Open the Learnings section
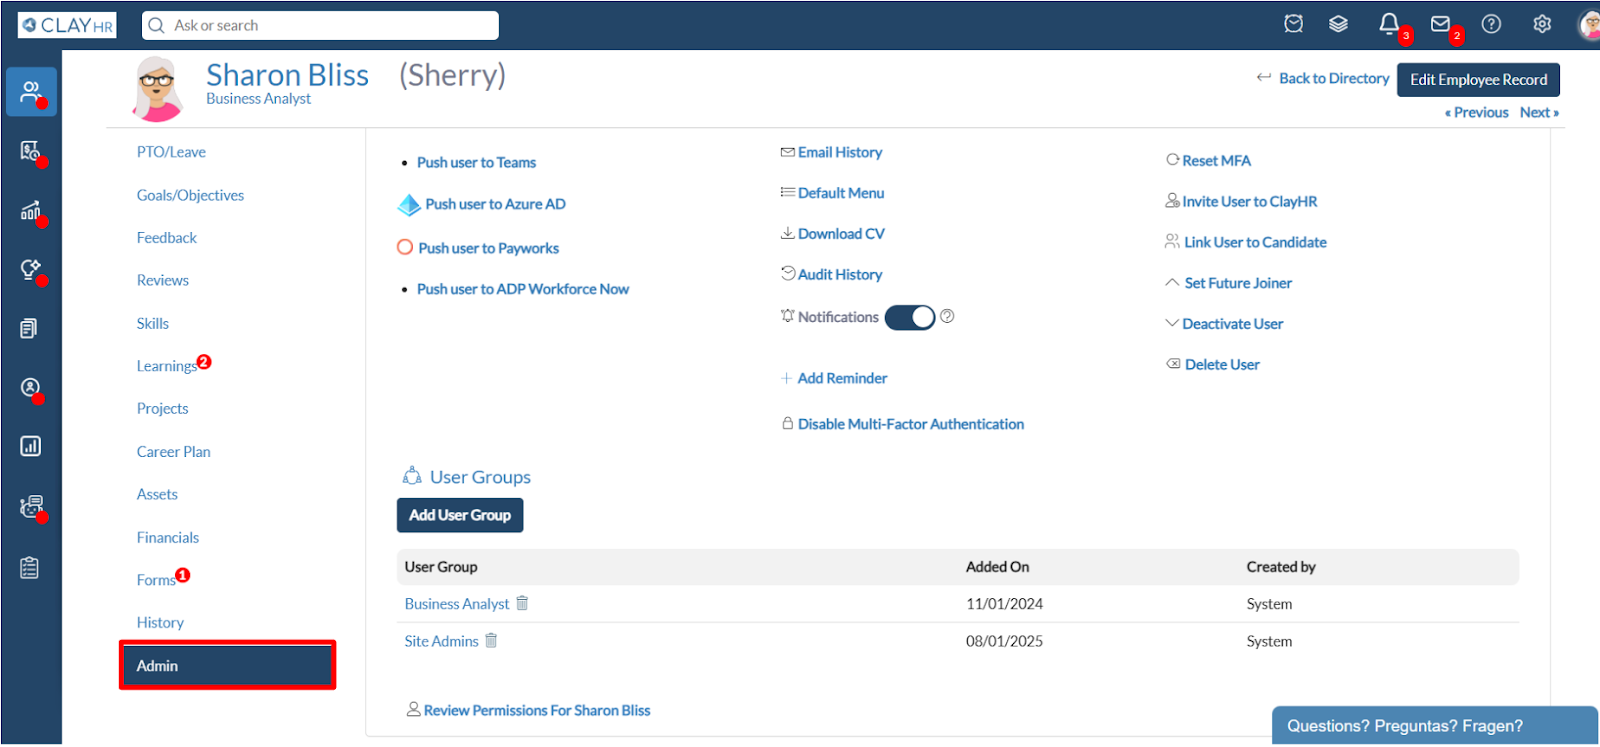 coord(167,366)
